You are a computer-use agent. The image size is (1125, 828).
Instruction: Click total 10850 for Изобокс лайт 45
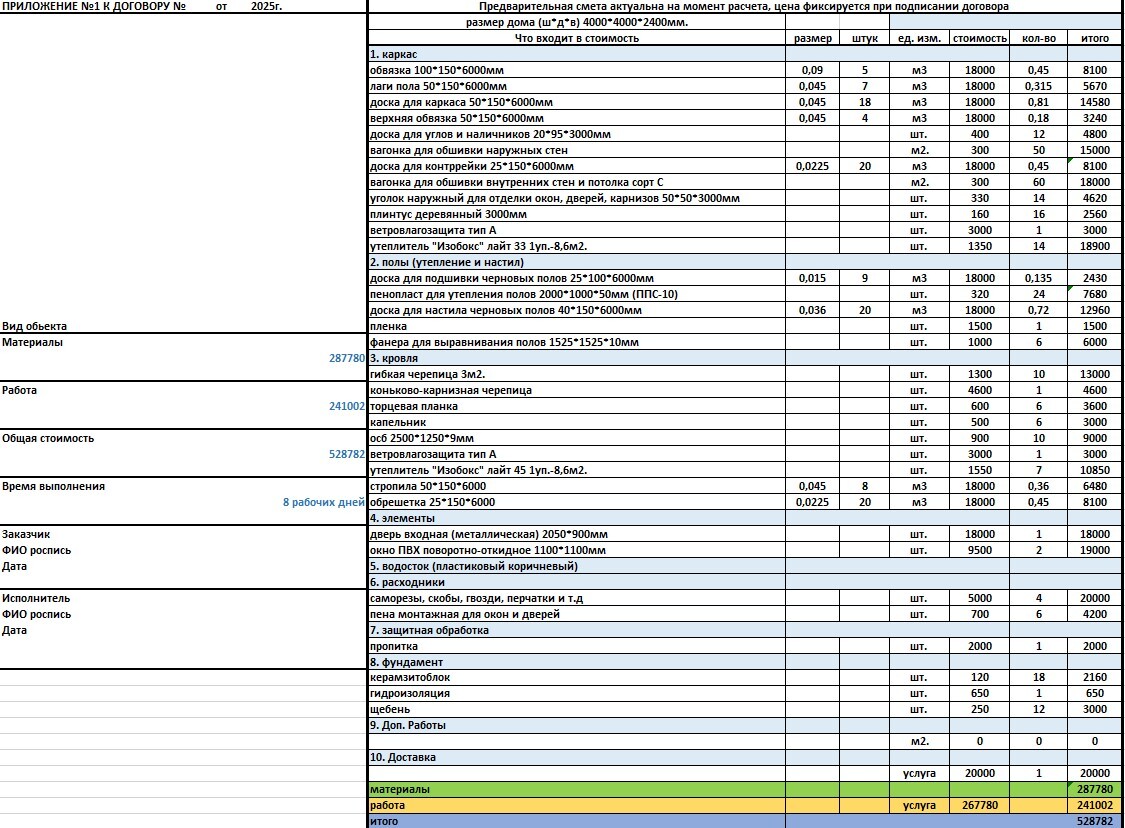click(x=1095, y=470)
